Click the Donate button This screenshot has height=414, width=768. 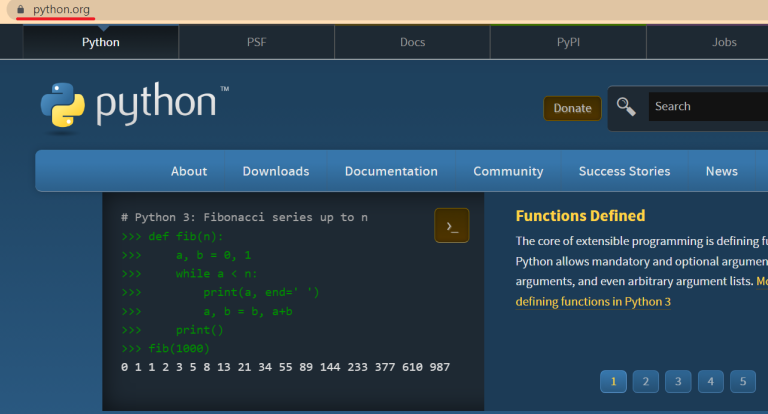pyautogui.click(x=572, y=108)
